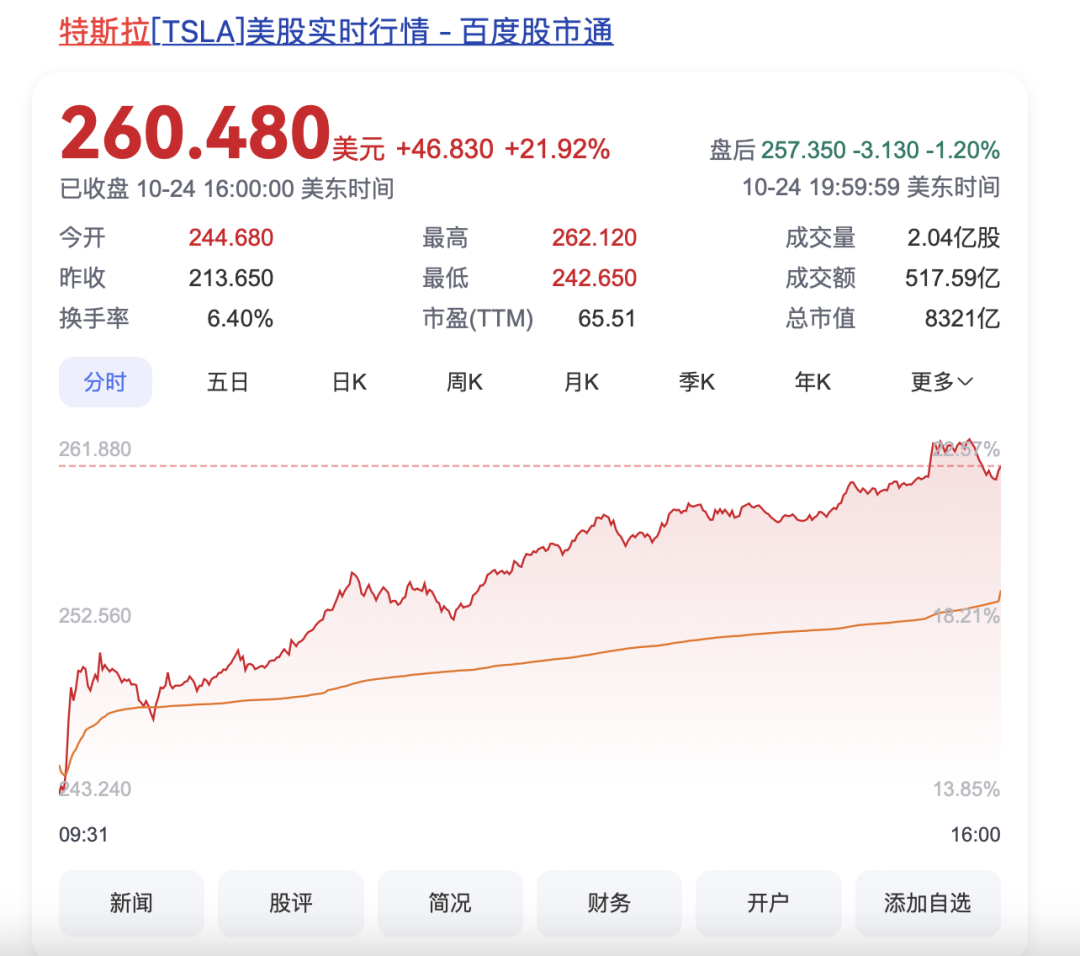View the 月K monthly chart

point(580,381)
